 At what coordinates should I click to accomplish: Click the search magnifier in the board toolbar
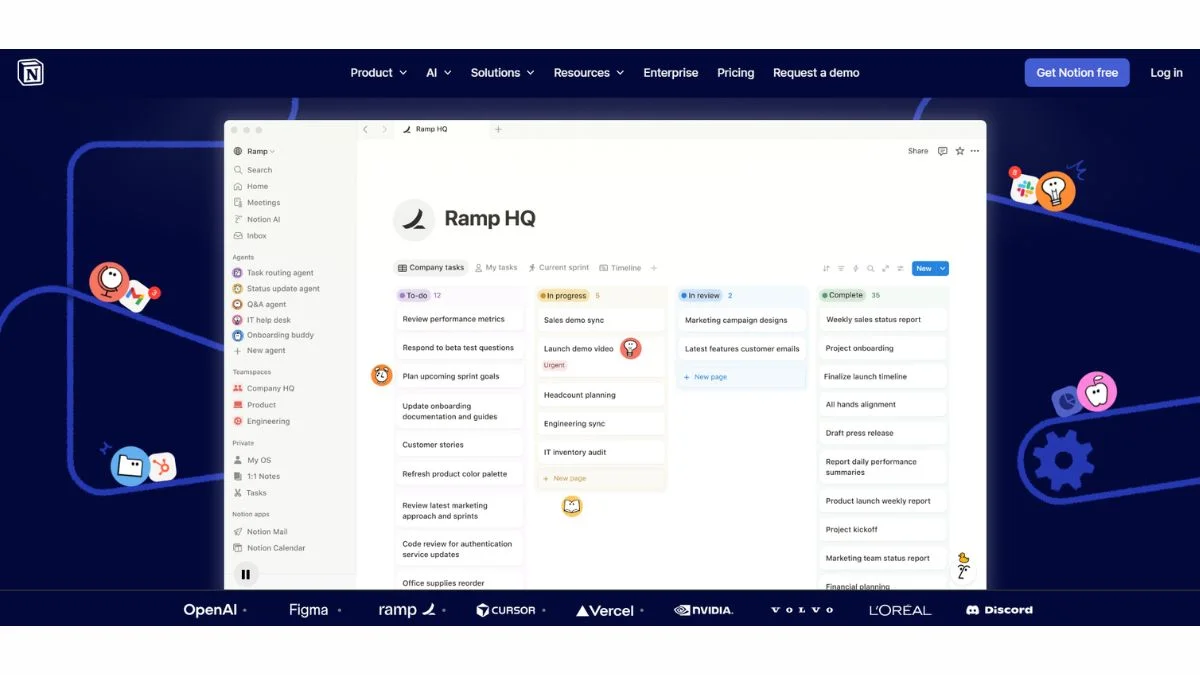(871, 268)
